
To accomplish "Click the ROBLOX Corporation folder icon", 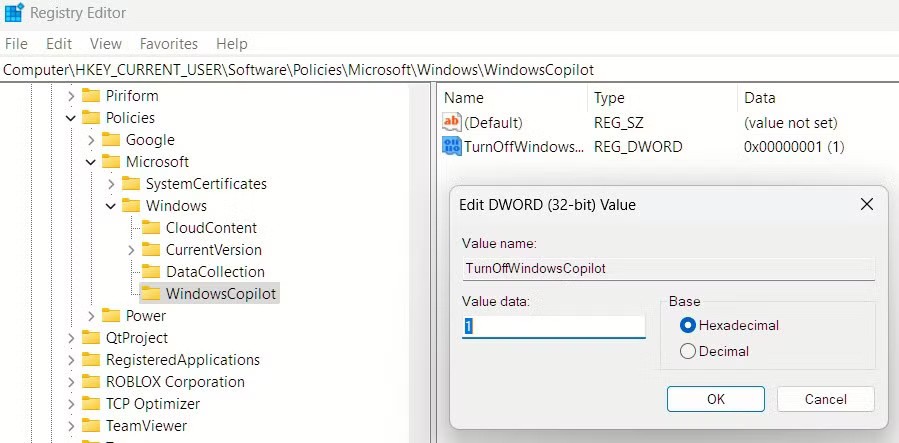I will pyautogui.click(x=91, y=382).
